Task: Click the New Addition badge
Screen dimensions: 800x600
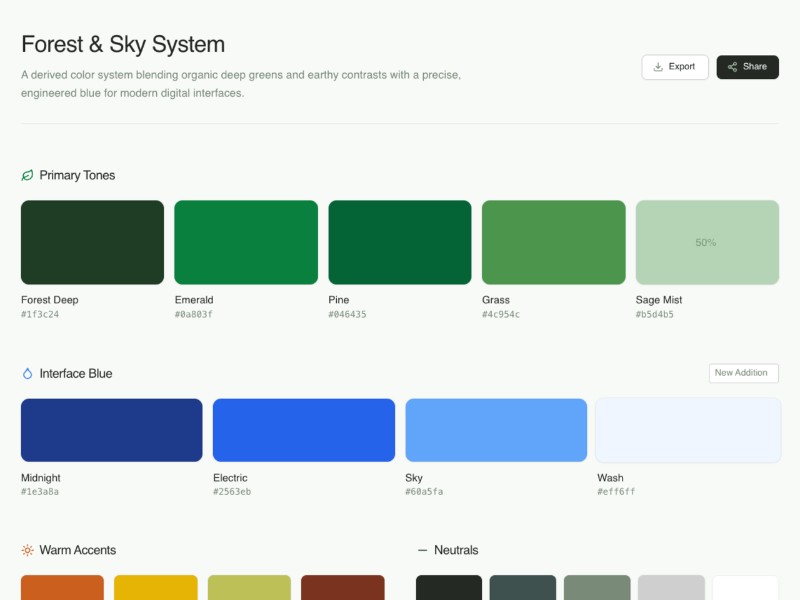Action: 744,373
